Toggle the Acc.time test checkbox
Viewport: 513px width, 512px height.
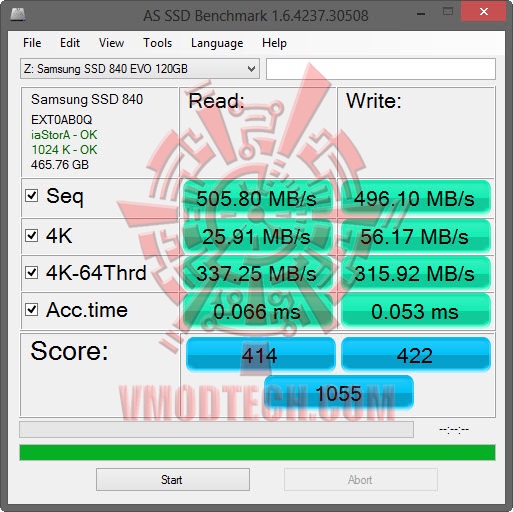[x=32, y=310]
